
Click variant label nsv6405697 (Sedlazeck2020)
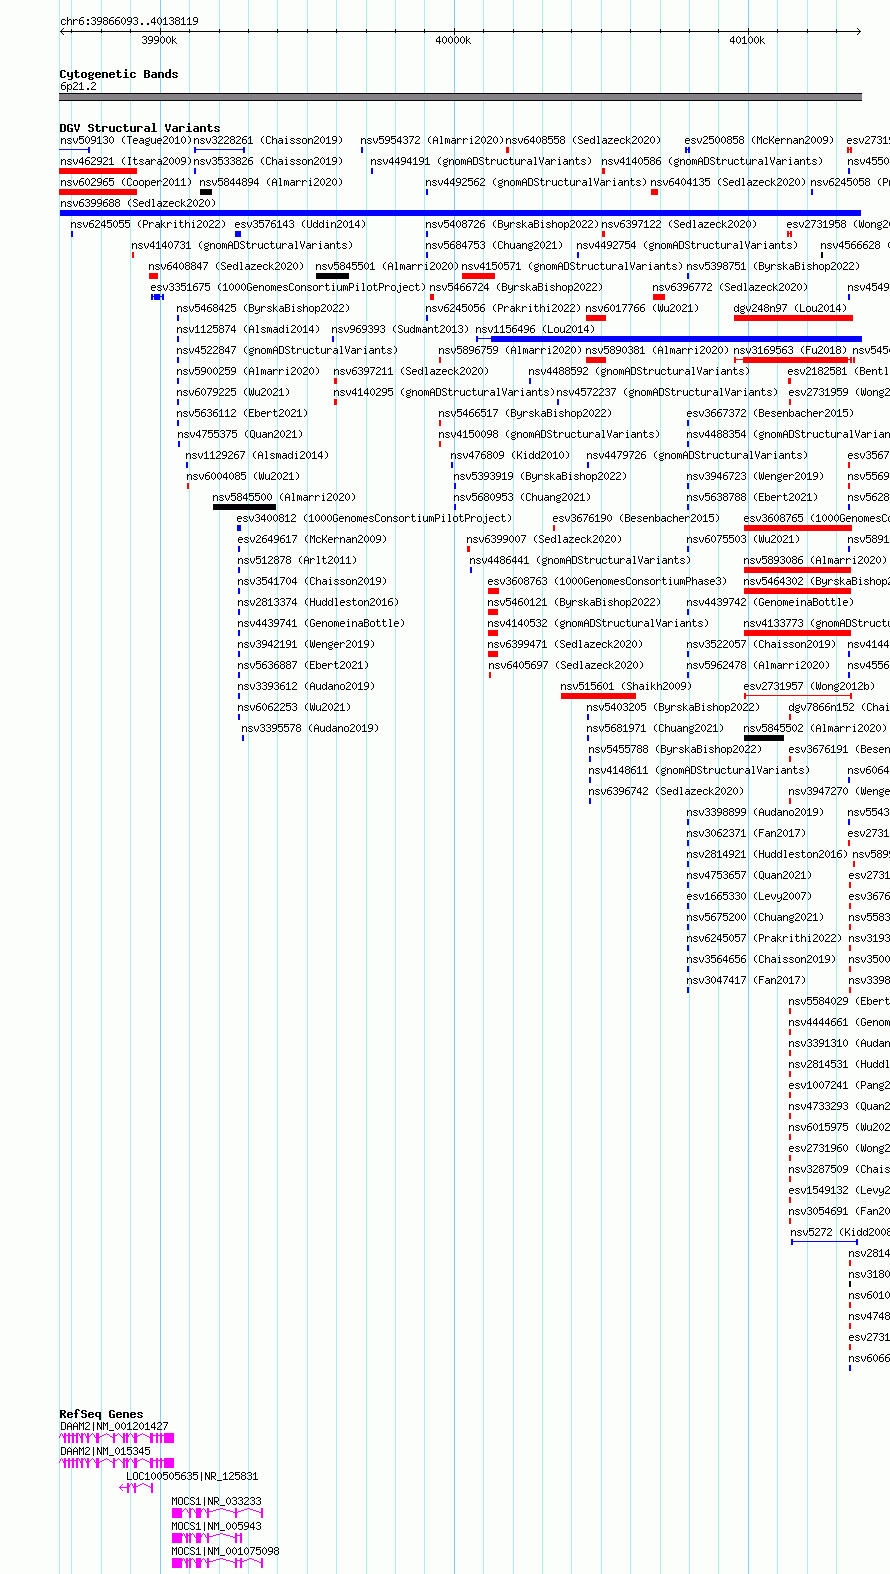[x=566, y=665]
